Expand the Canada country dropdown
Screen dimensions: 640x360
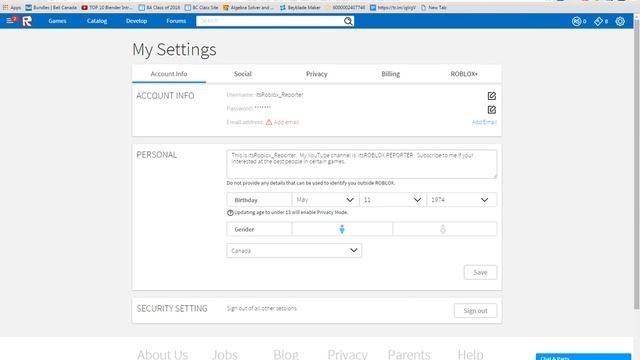[x=294, y=251]
